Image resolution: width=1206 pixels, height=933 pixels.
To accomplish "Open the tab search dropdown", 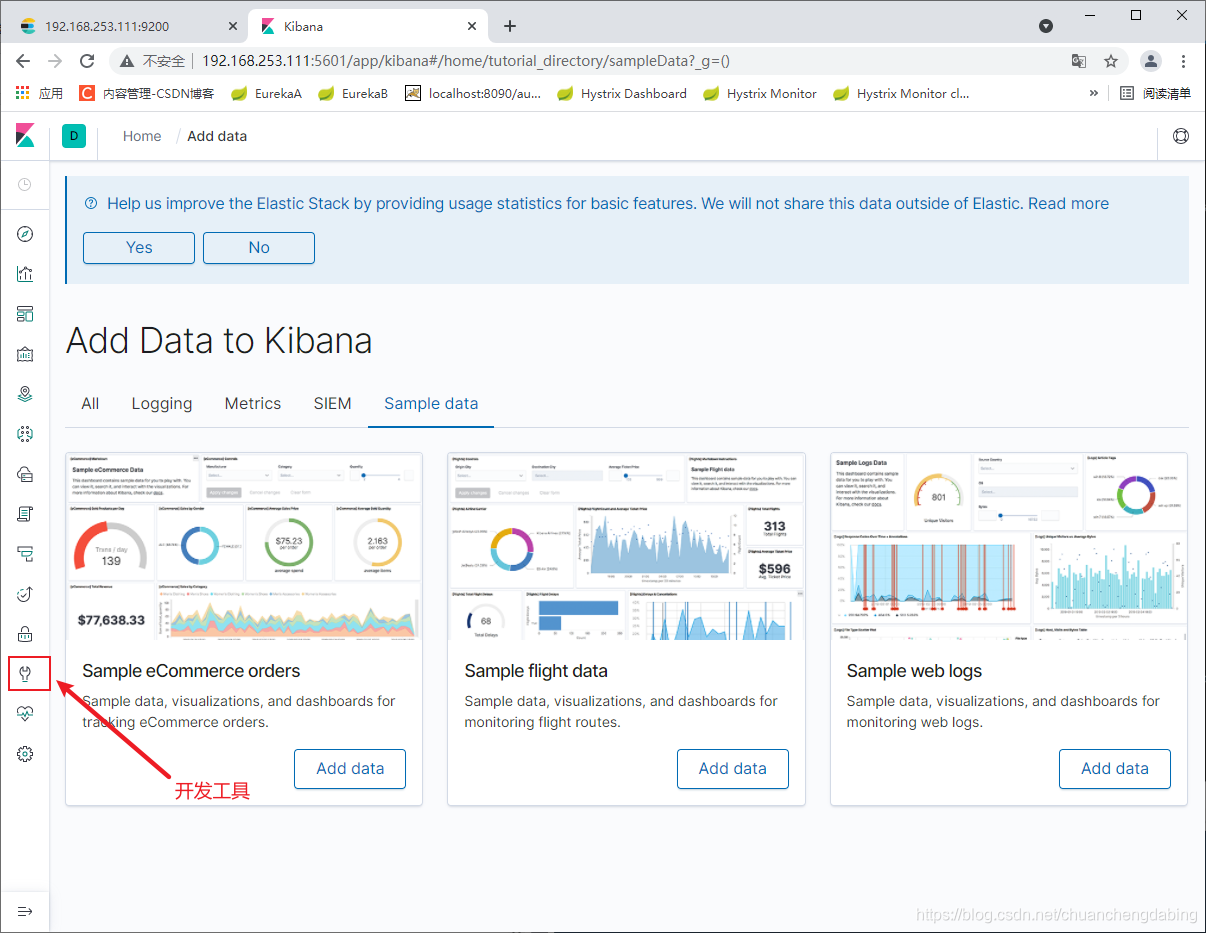I will [x=1046, y=26].
